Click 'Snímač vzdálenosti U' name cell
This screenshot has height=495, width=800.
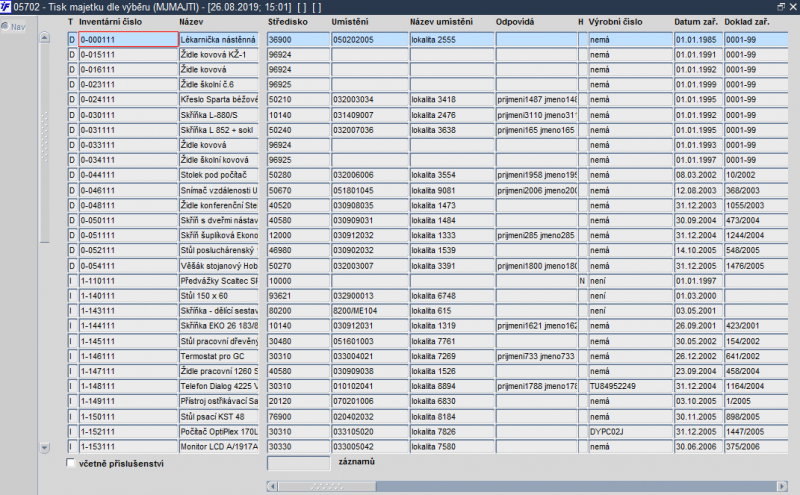pos(219,190)
